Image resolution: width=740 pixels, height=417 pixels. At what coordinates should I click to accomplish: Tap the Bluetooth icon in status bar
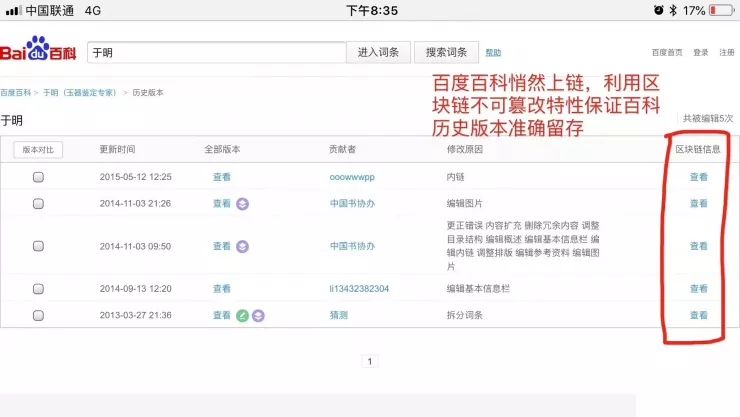(x=673, y=10)
